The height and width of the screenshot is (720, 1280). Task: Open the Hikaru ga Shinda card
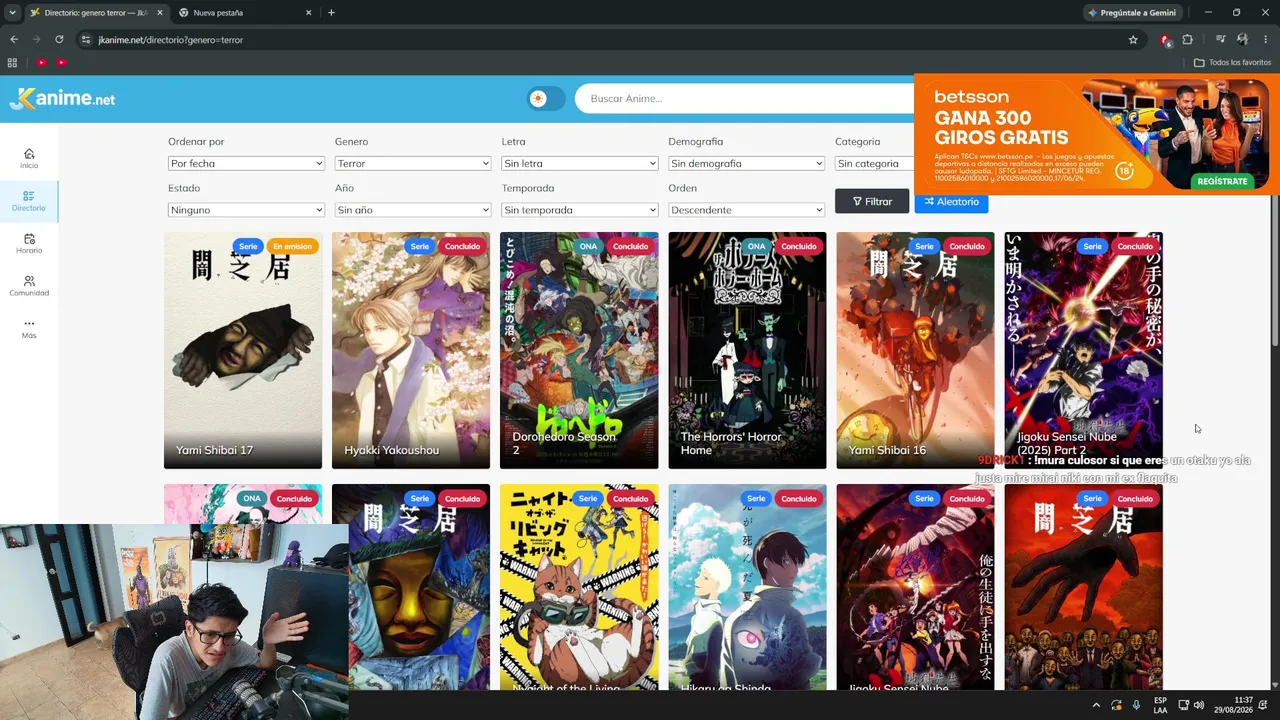pyautogui.click(x=747, y=587)
